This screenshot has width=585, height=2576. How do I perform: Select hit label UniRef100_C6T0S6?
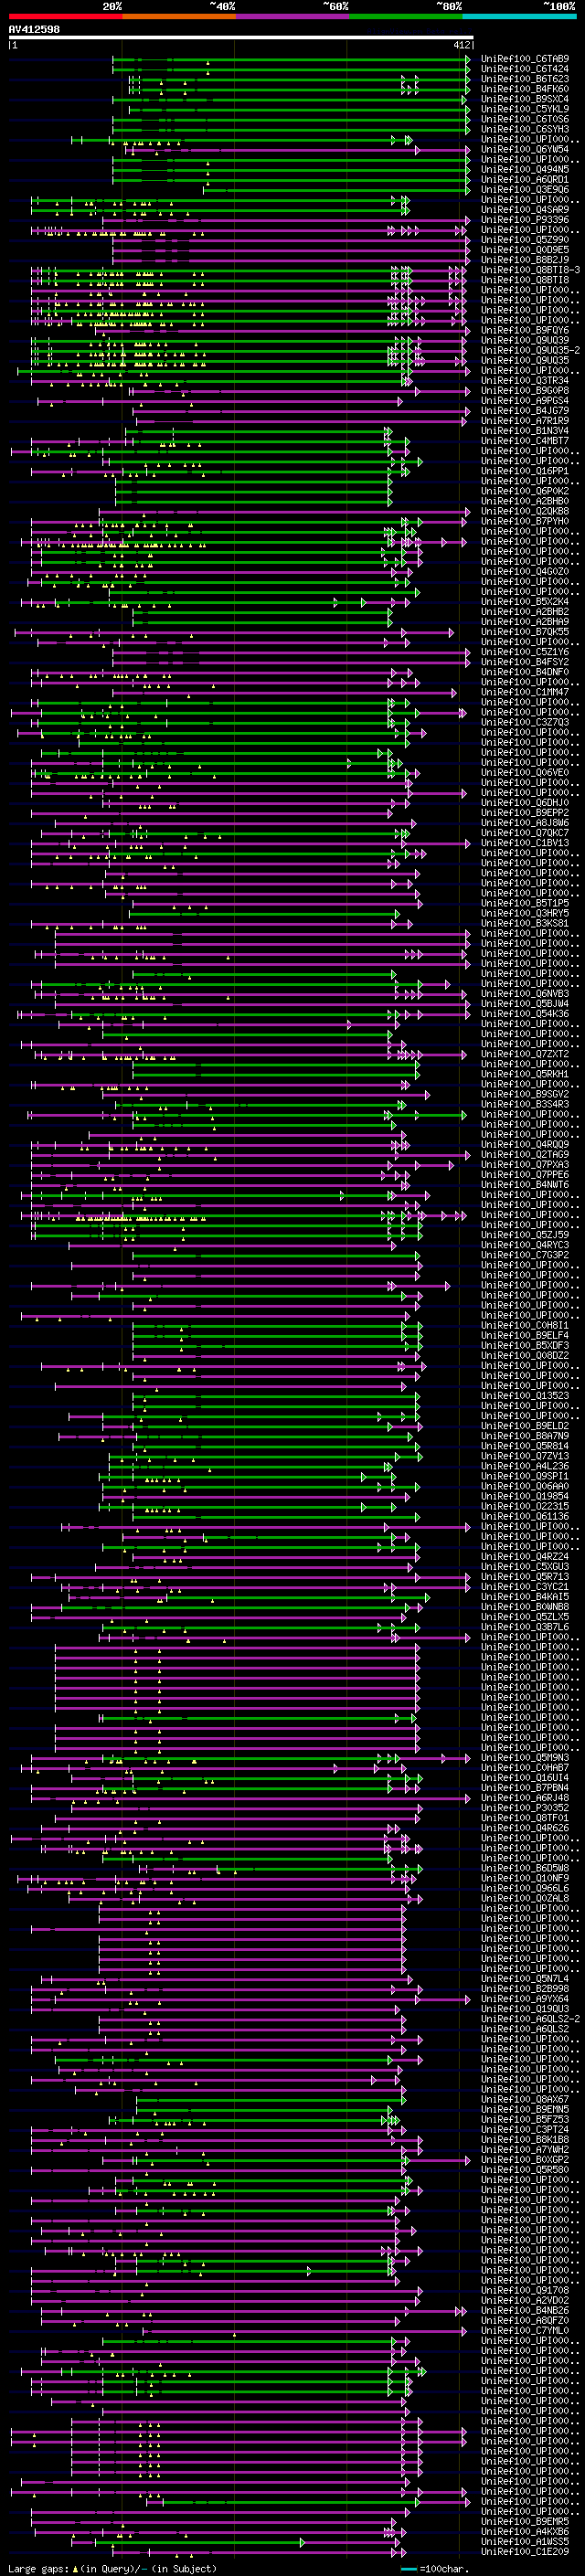(x=525, y=119)
